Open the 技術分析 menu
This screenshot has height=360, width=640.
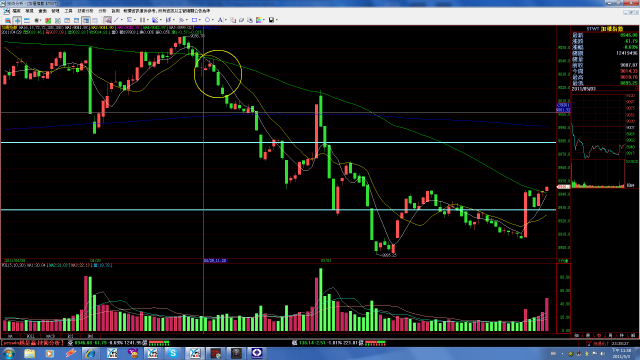85,11
